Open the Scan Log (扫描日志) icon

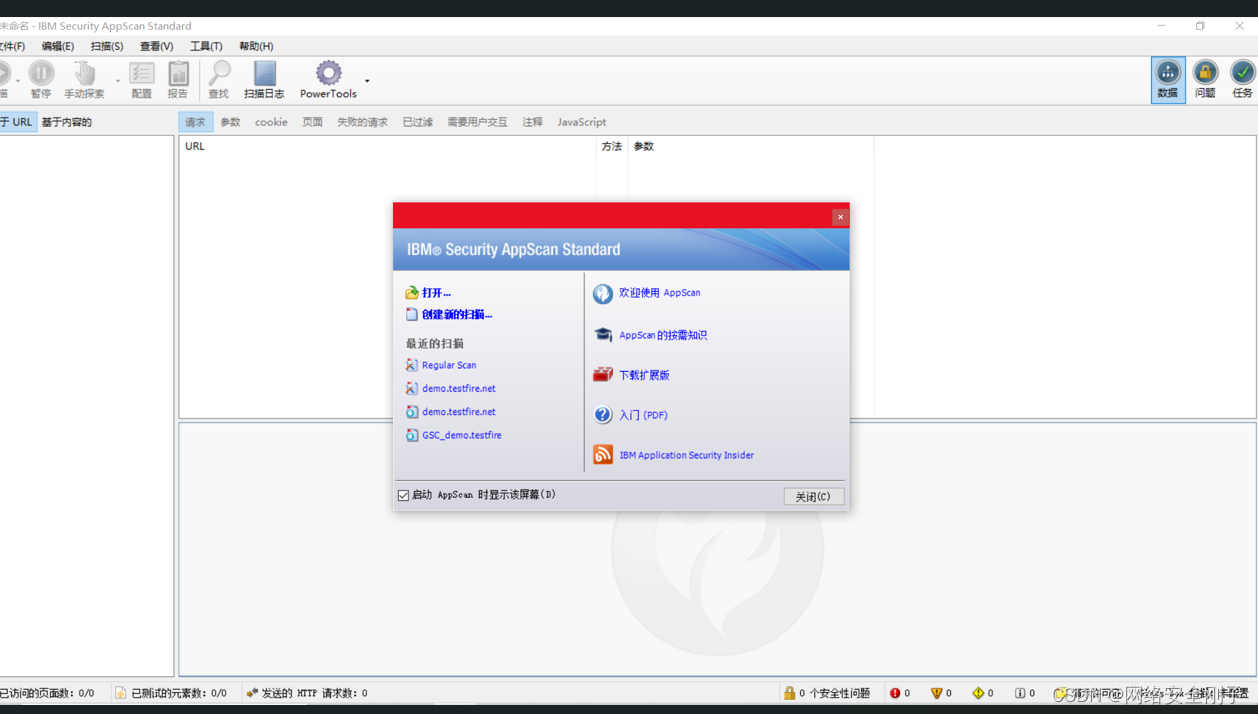point(265,73)
